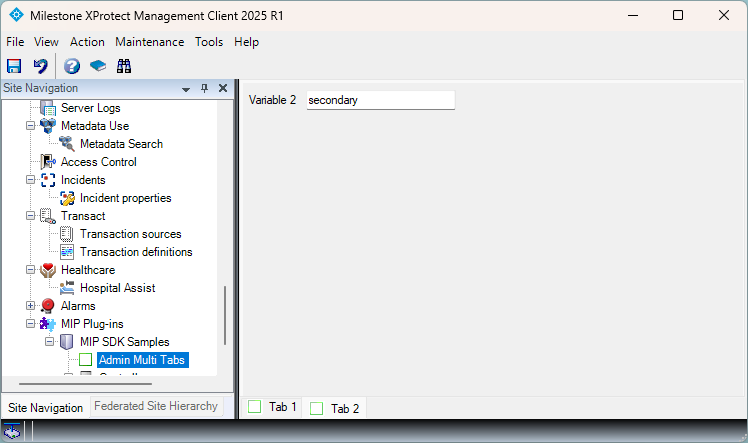Click the Metadata Search icon
This screenshot has height=443, width=748.
[x=67, y=144]
